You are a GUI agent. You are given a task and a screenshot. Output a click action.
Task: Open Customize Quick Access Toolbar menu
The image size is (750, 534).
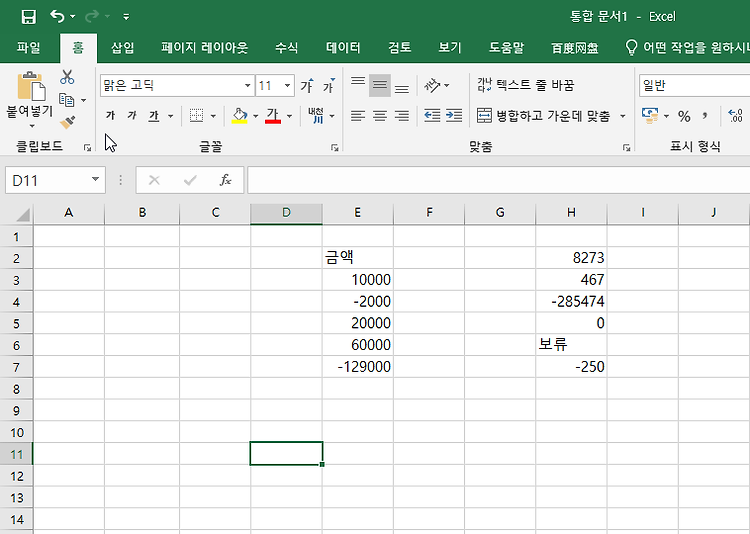(126, 17)
